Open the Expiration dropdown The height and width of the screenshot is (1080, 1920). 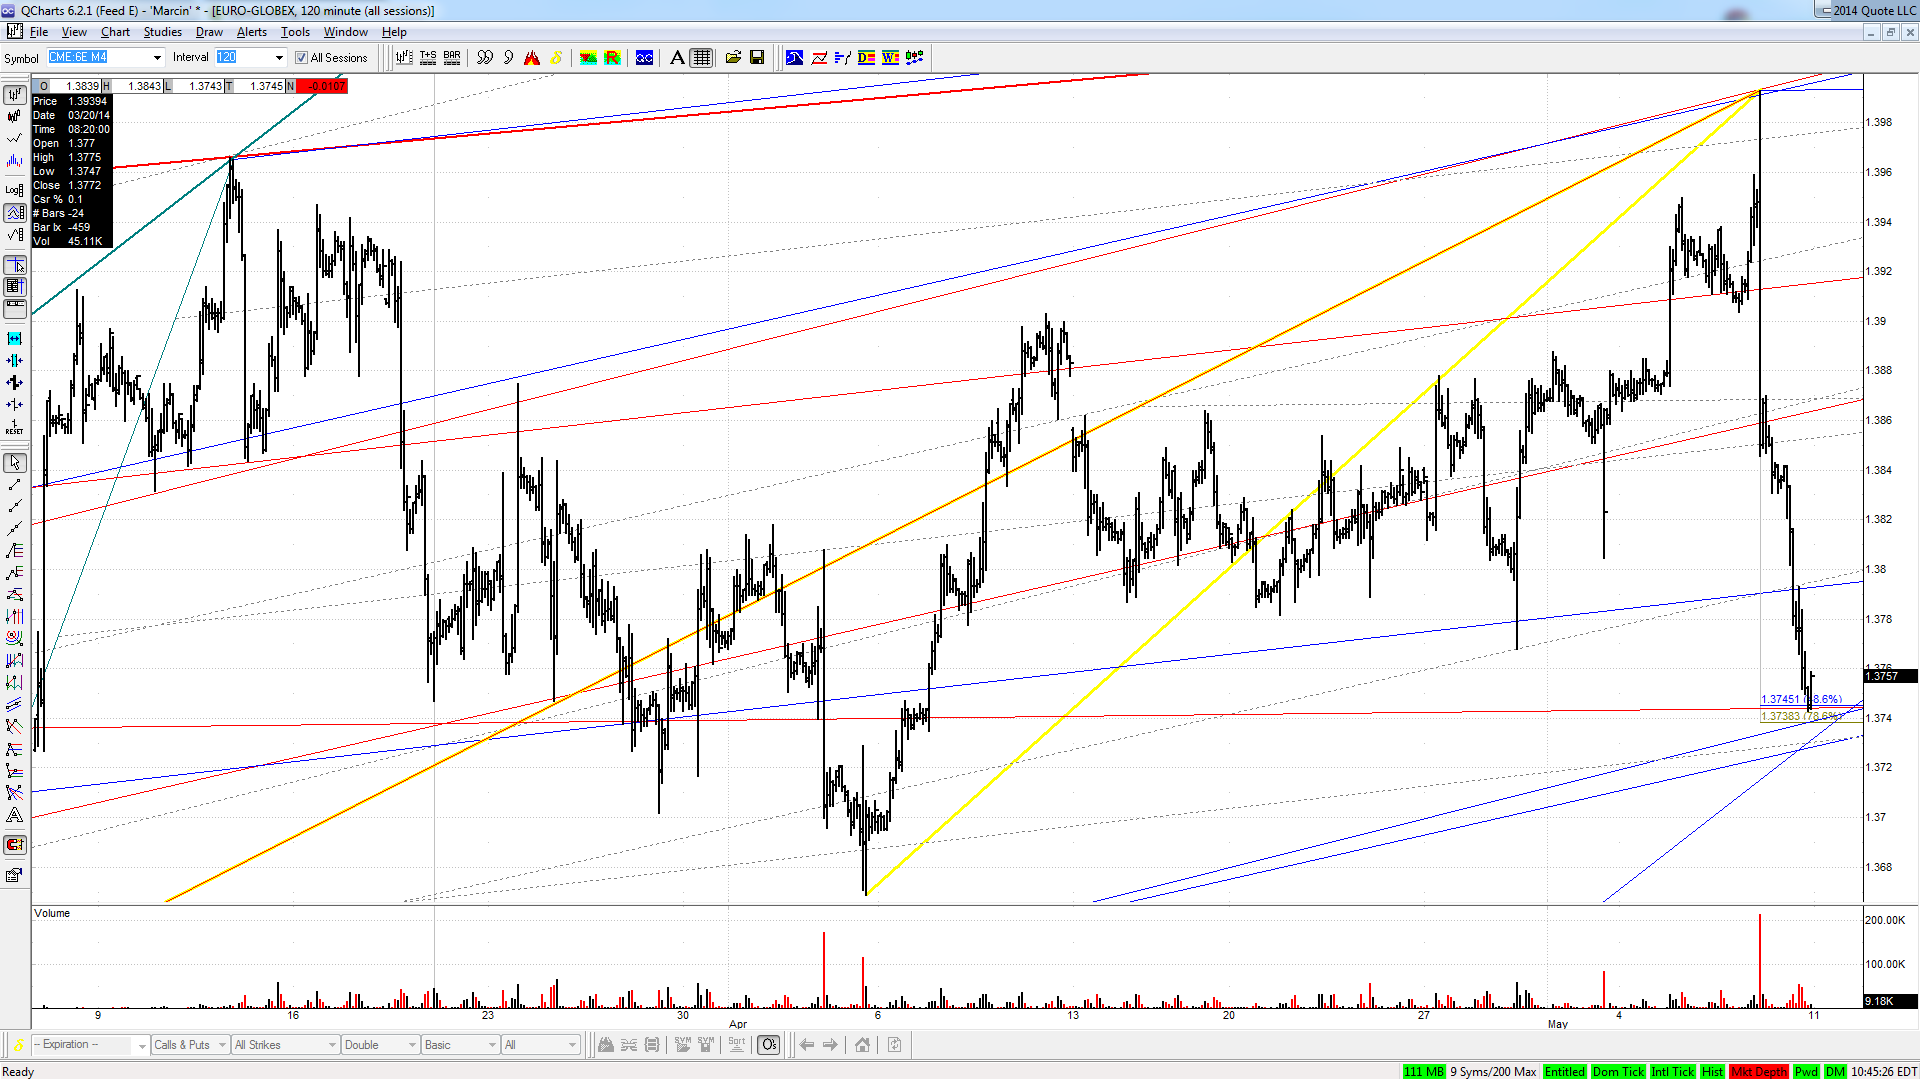pyautogui.click(x=91, y=1045)
